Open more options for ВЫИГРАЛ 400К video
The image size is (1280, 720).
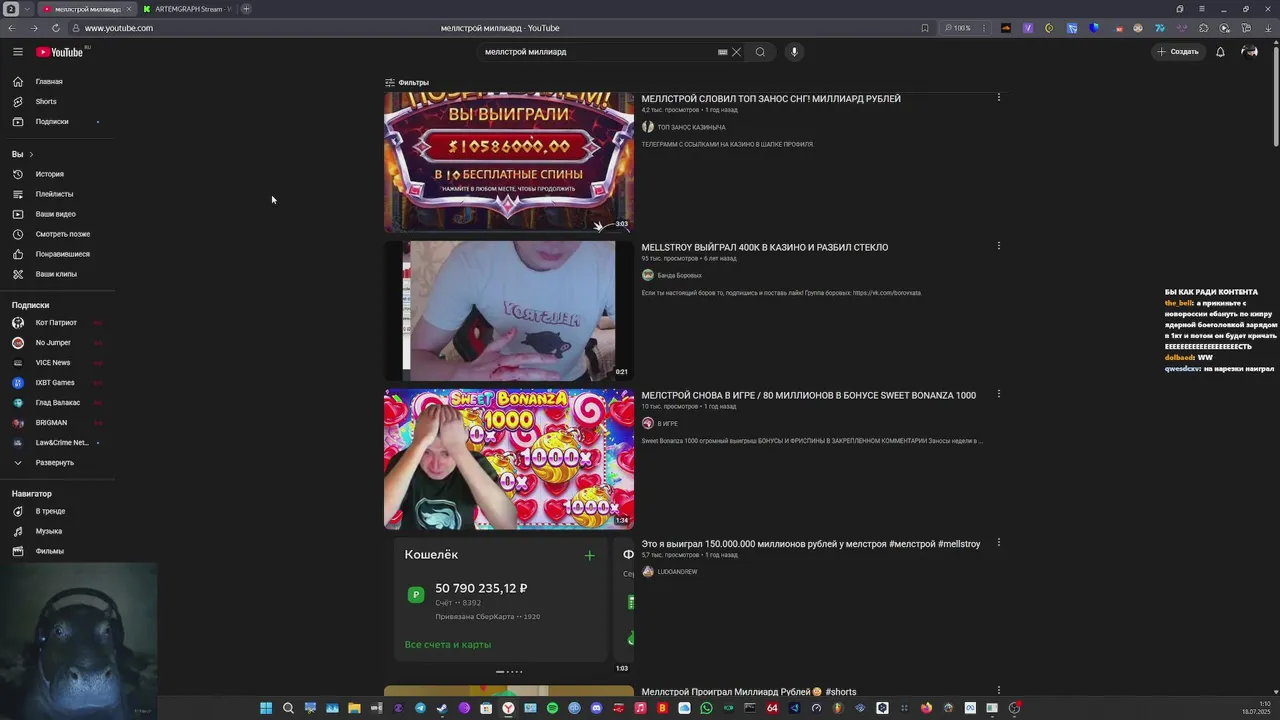pos(998,246)
